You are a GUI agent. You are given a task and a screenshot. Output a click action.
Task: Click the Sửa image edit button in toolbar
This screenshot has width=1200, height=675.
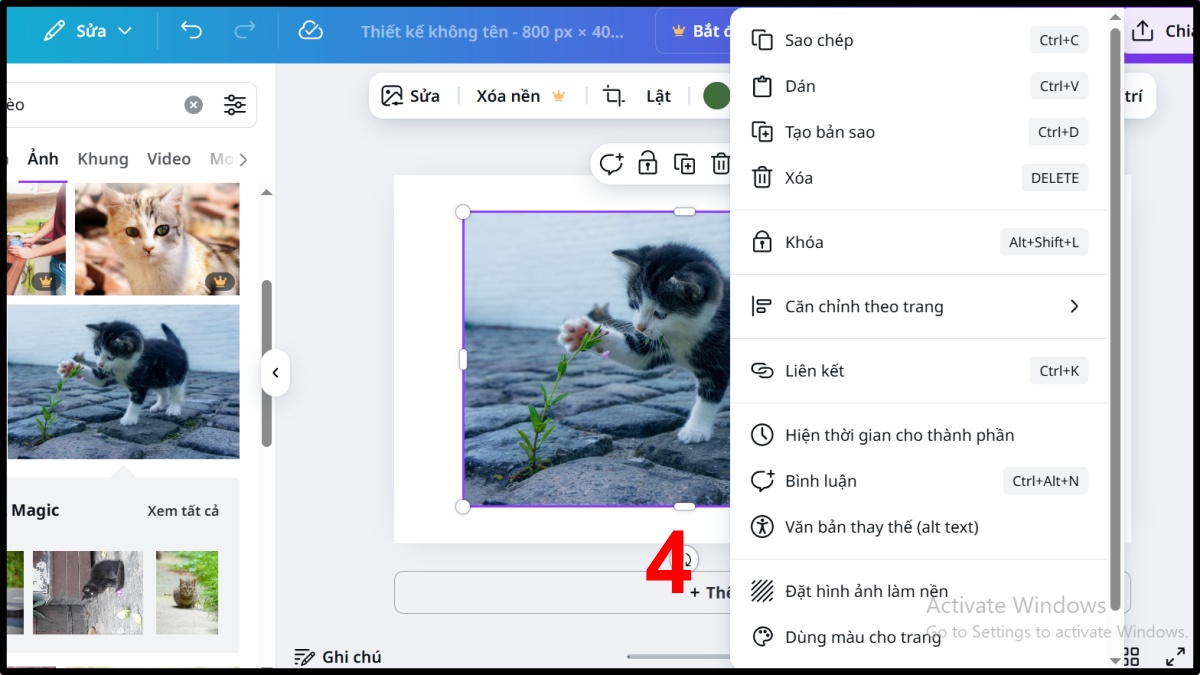pyautogui.click(x=411, y=96)
